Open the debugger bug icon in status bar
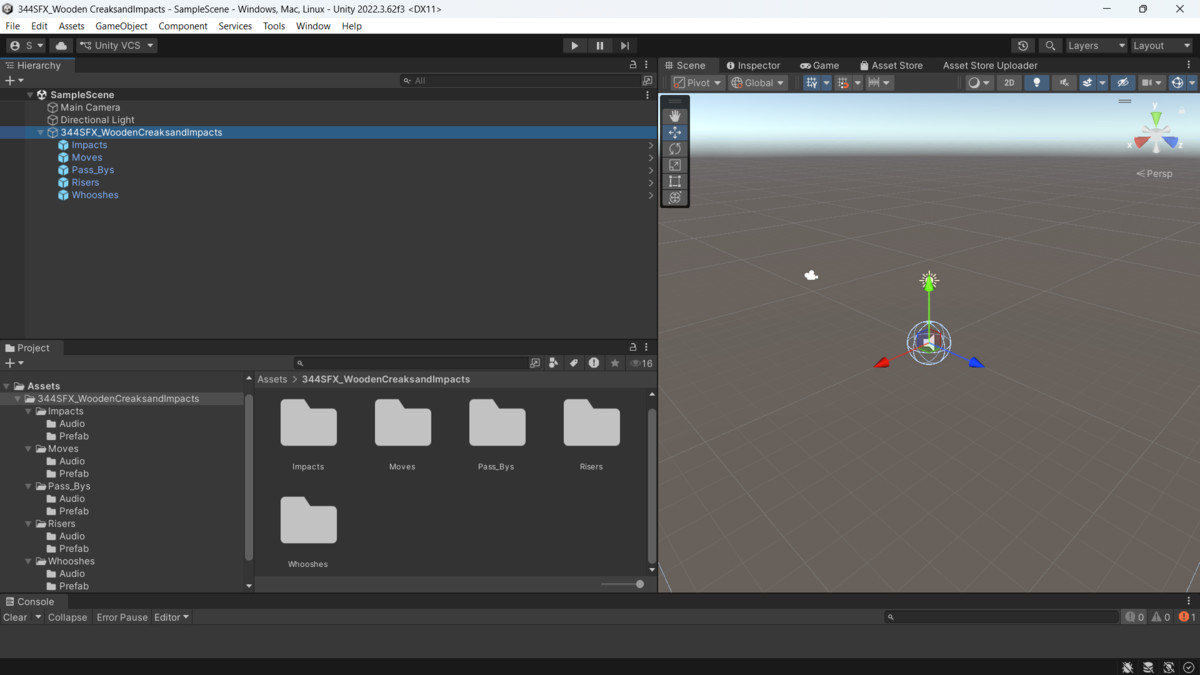The height and width of the screenshot is (675, 1200). pyautogui.click(x=1127, y=667)
